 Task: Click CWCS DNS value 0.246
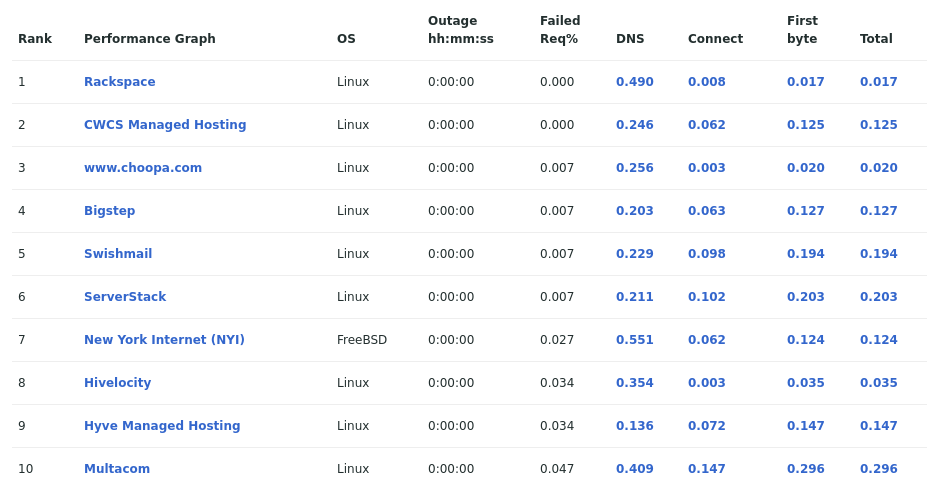coord(635,125)
